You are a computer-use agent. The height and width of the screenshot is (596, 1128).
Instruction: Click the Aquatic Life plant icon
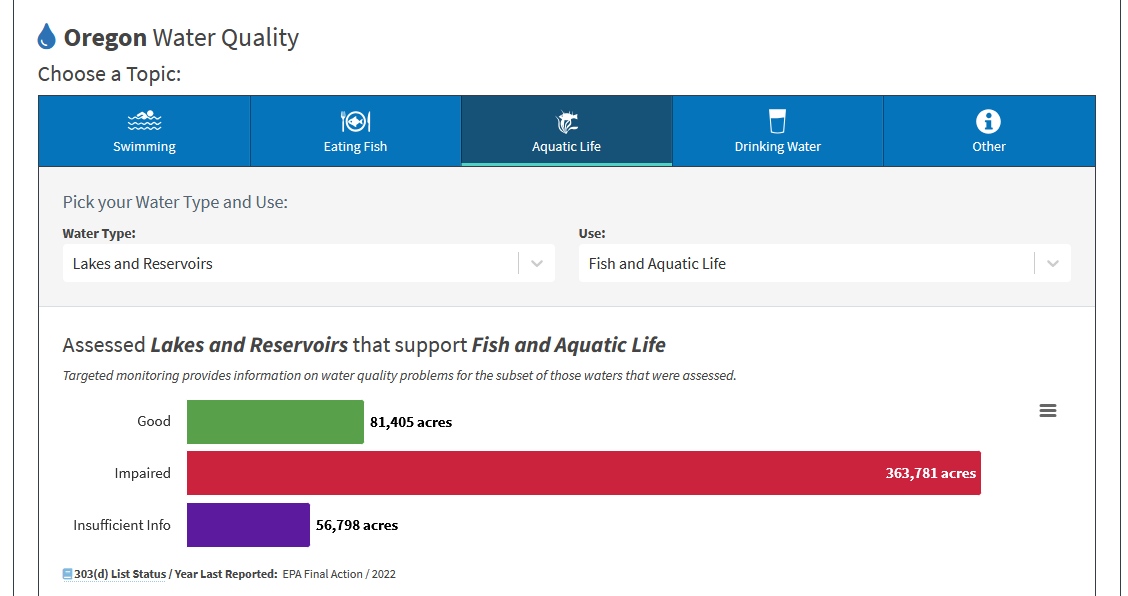[x=566, y=121]
